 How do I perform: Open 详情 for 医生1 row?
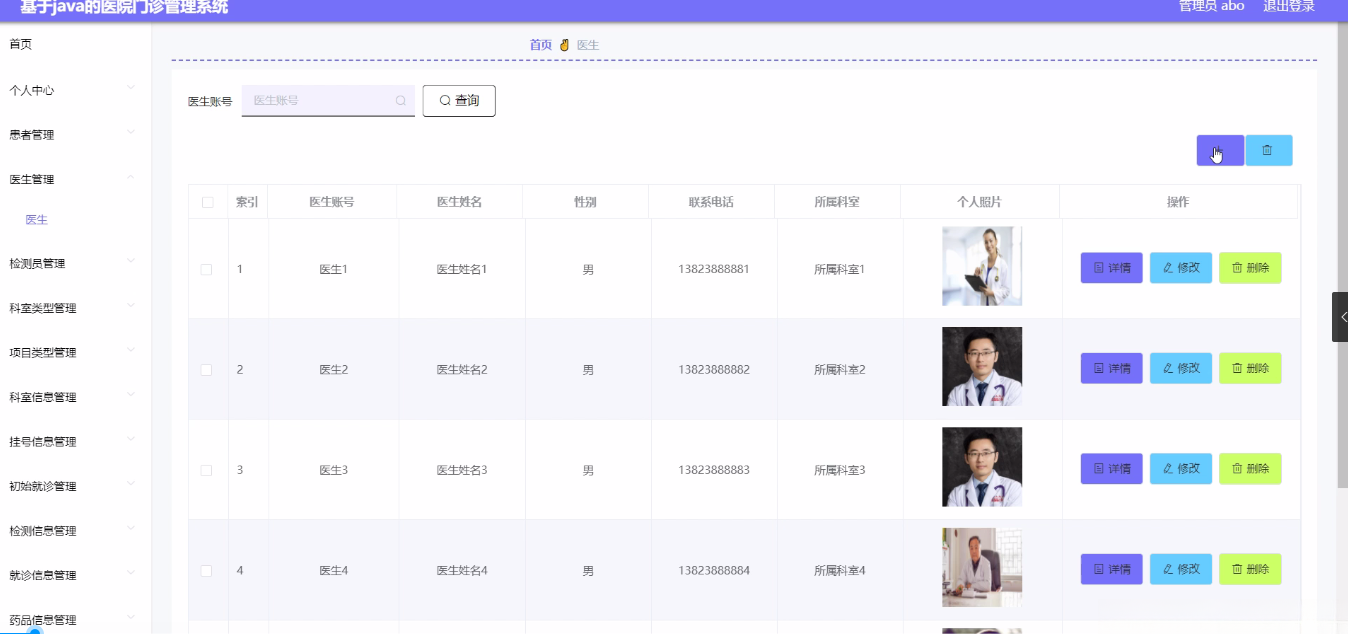click(x=1111, y=268)
